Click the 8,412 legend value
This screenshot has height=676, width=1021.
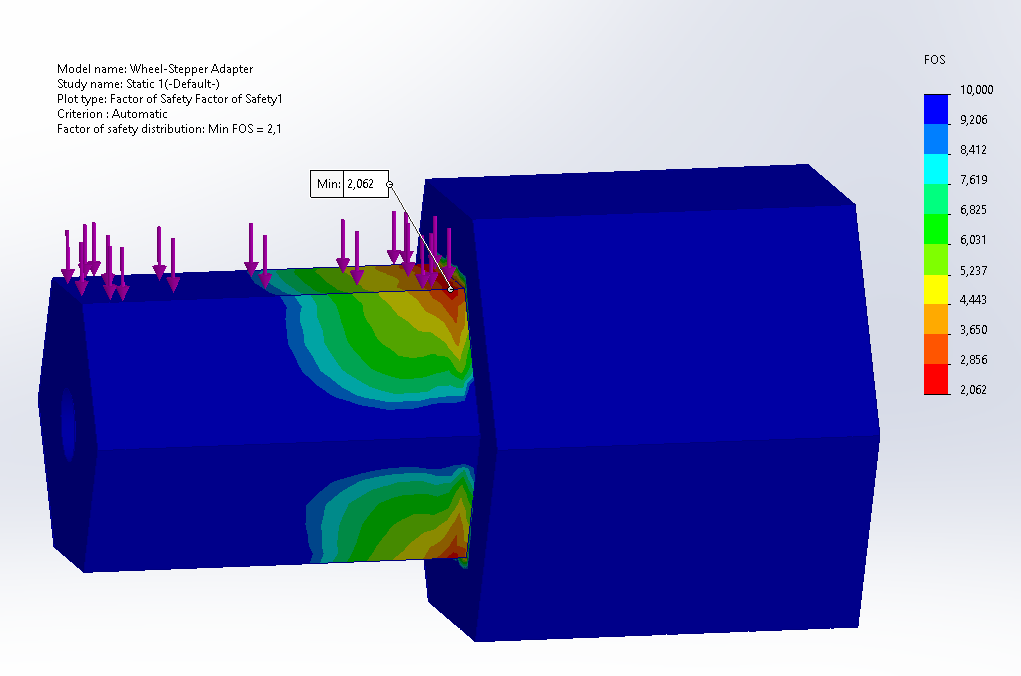pos(973,150)
